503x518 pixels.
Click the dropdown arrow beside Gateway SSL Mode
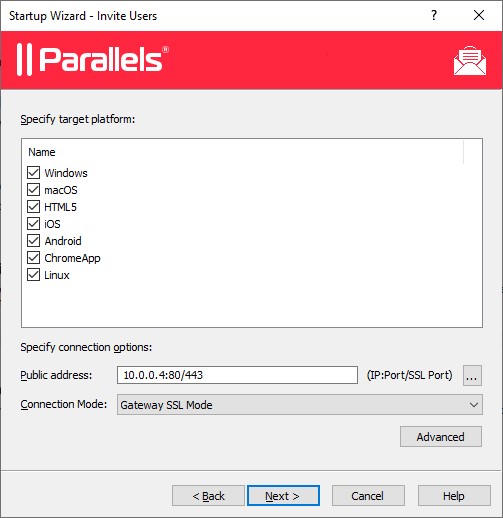click(474, 405)
